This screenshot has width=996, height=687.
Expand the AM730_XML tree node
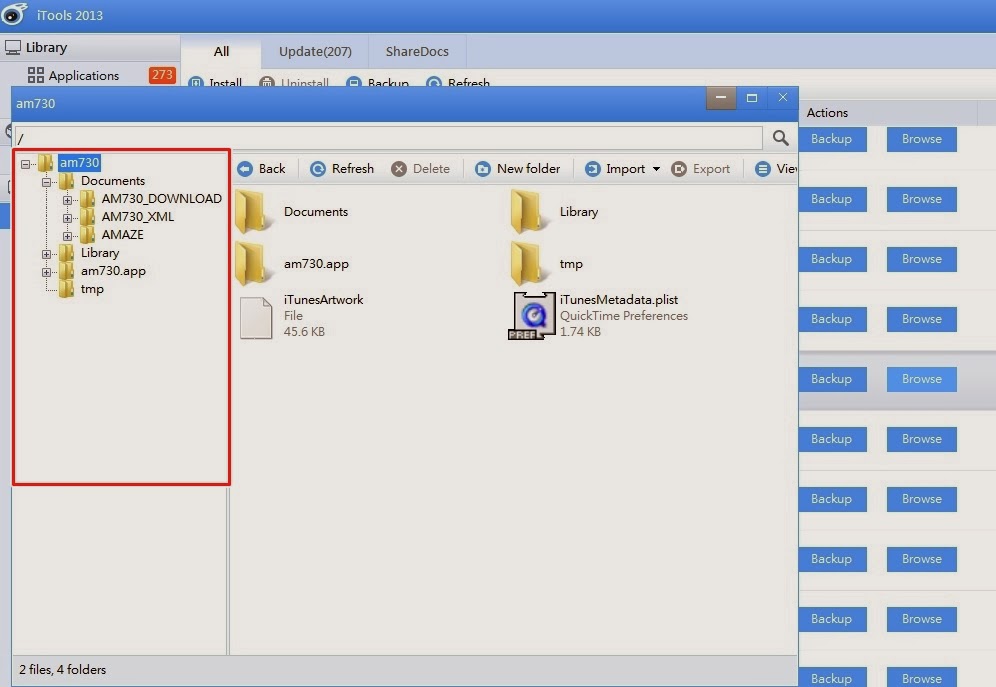click(x=67, y=218)
